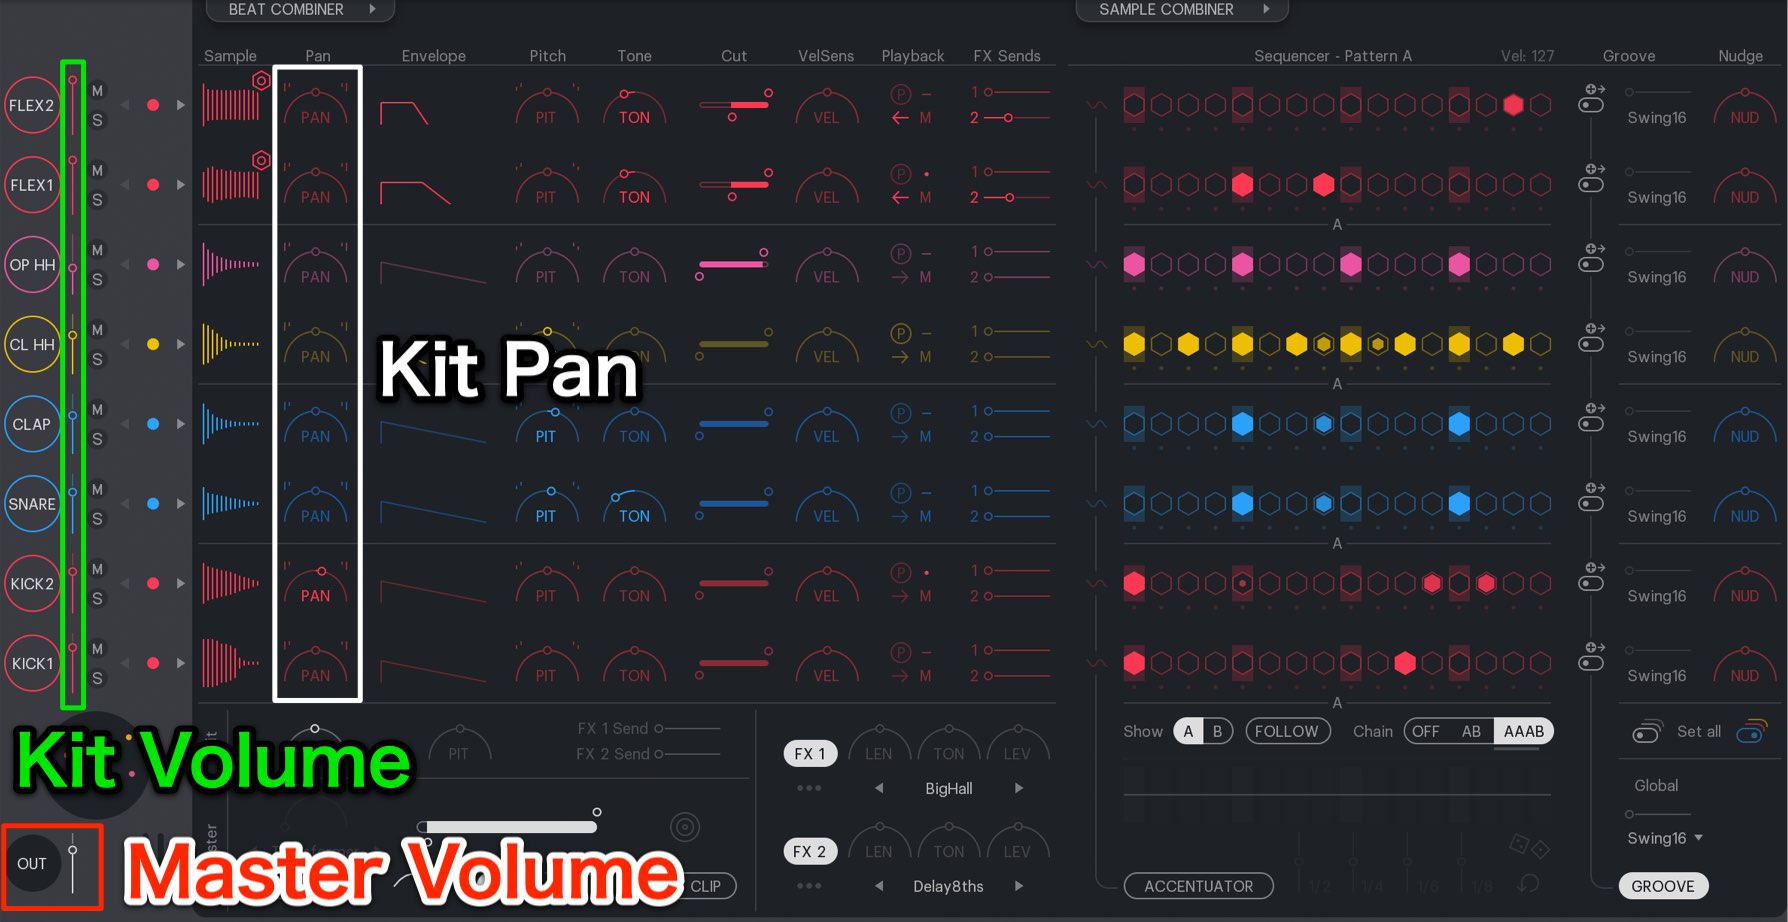Select the KICK2 drum pad

click(x=31, y=584)
